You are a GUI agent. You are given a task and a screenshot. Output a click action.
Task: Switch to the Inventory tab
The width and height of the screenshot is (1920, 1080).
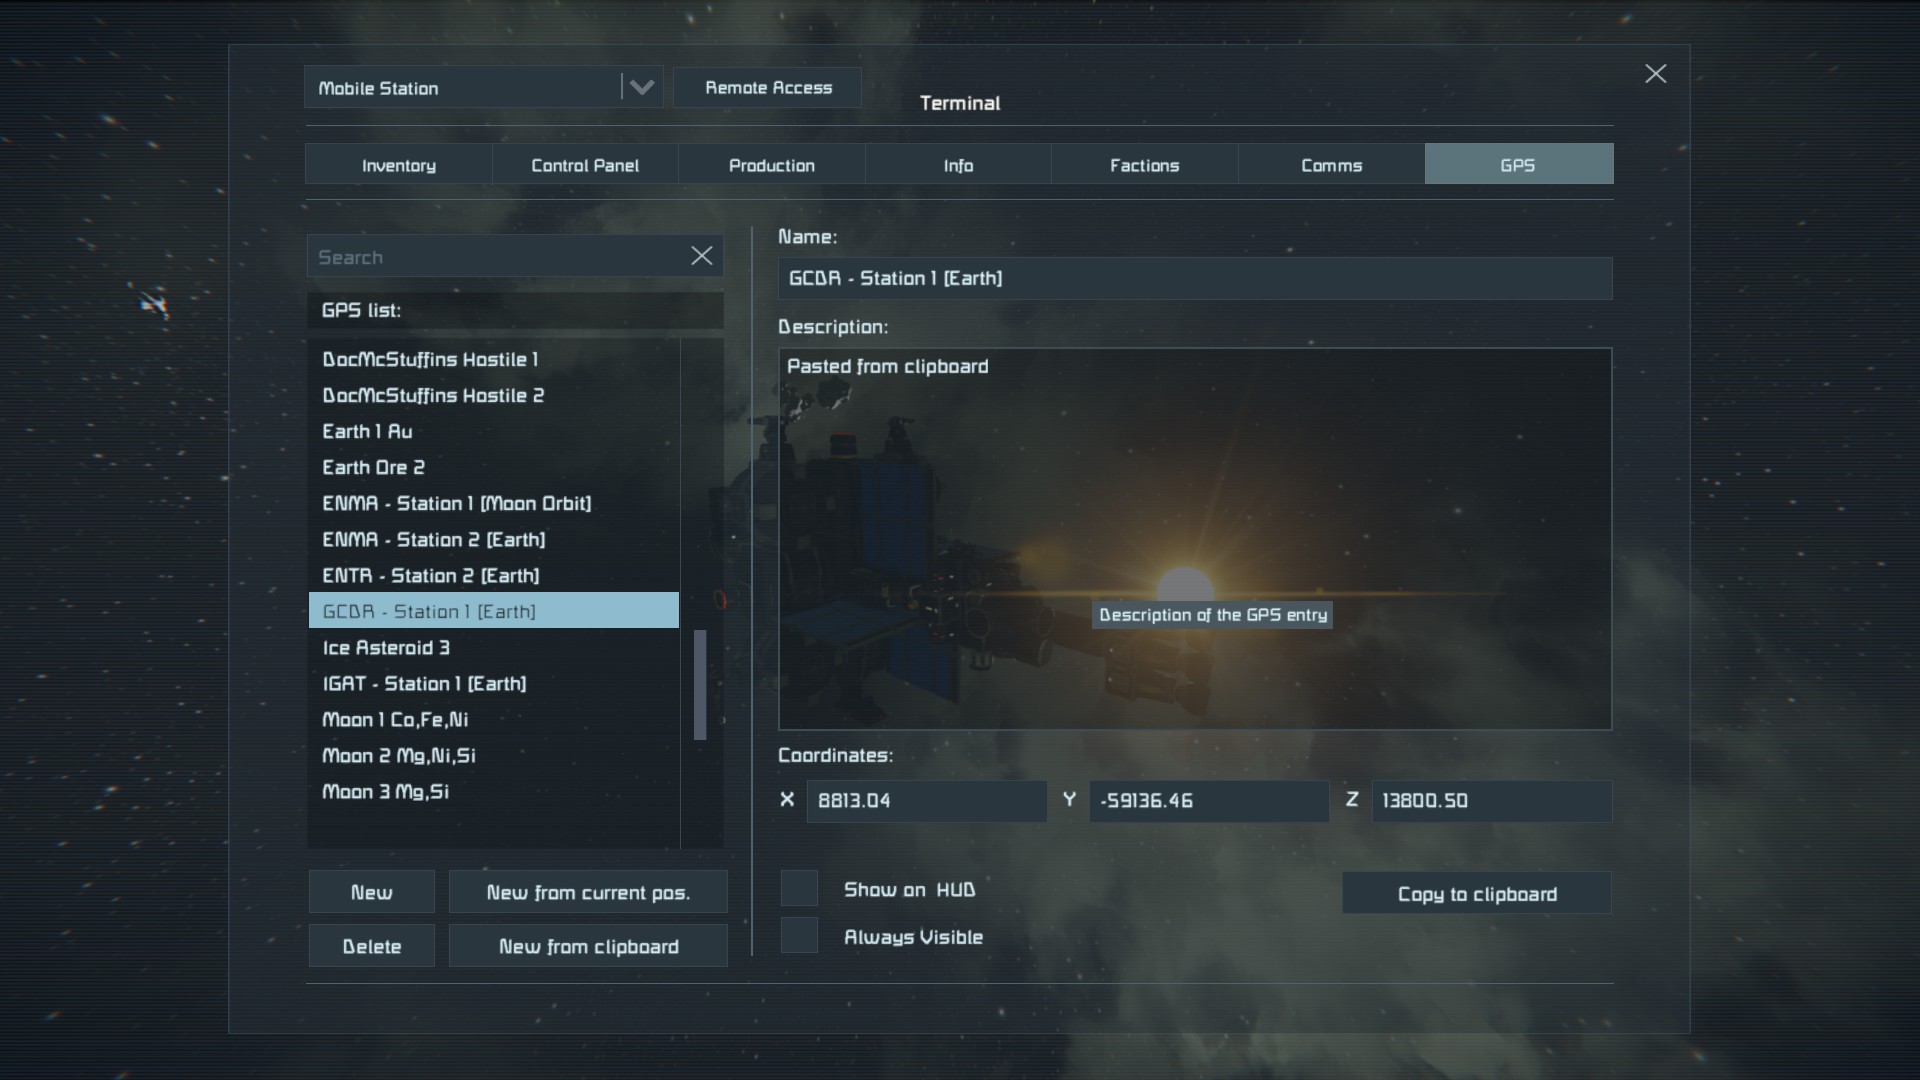(x=398, y=165)
